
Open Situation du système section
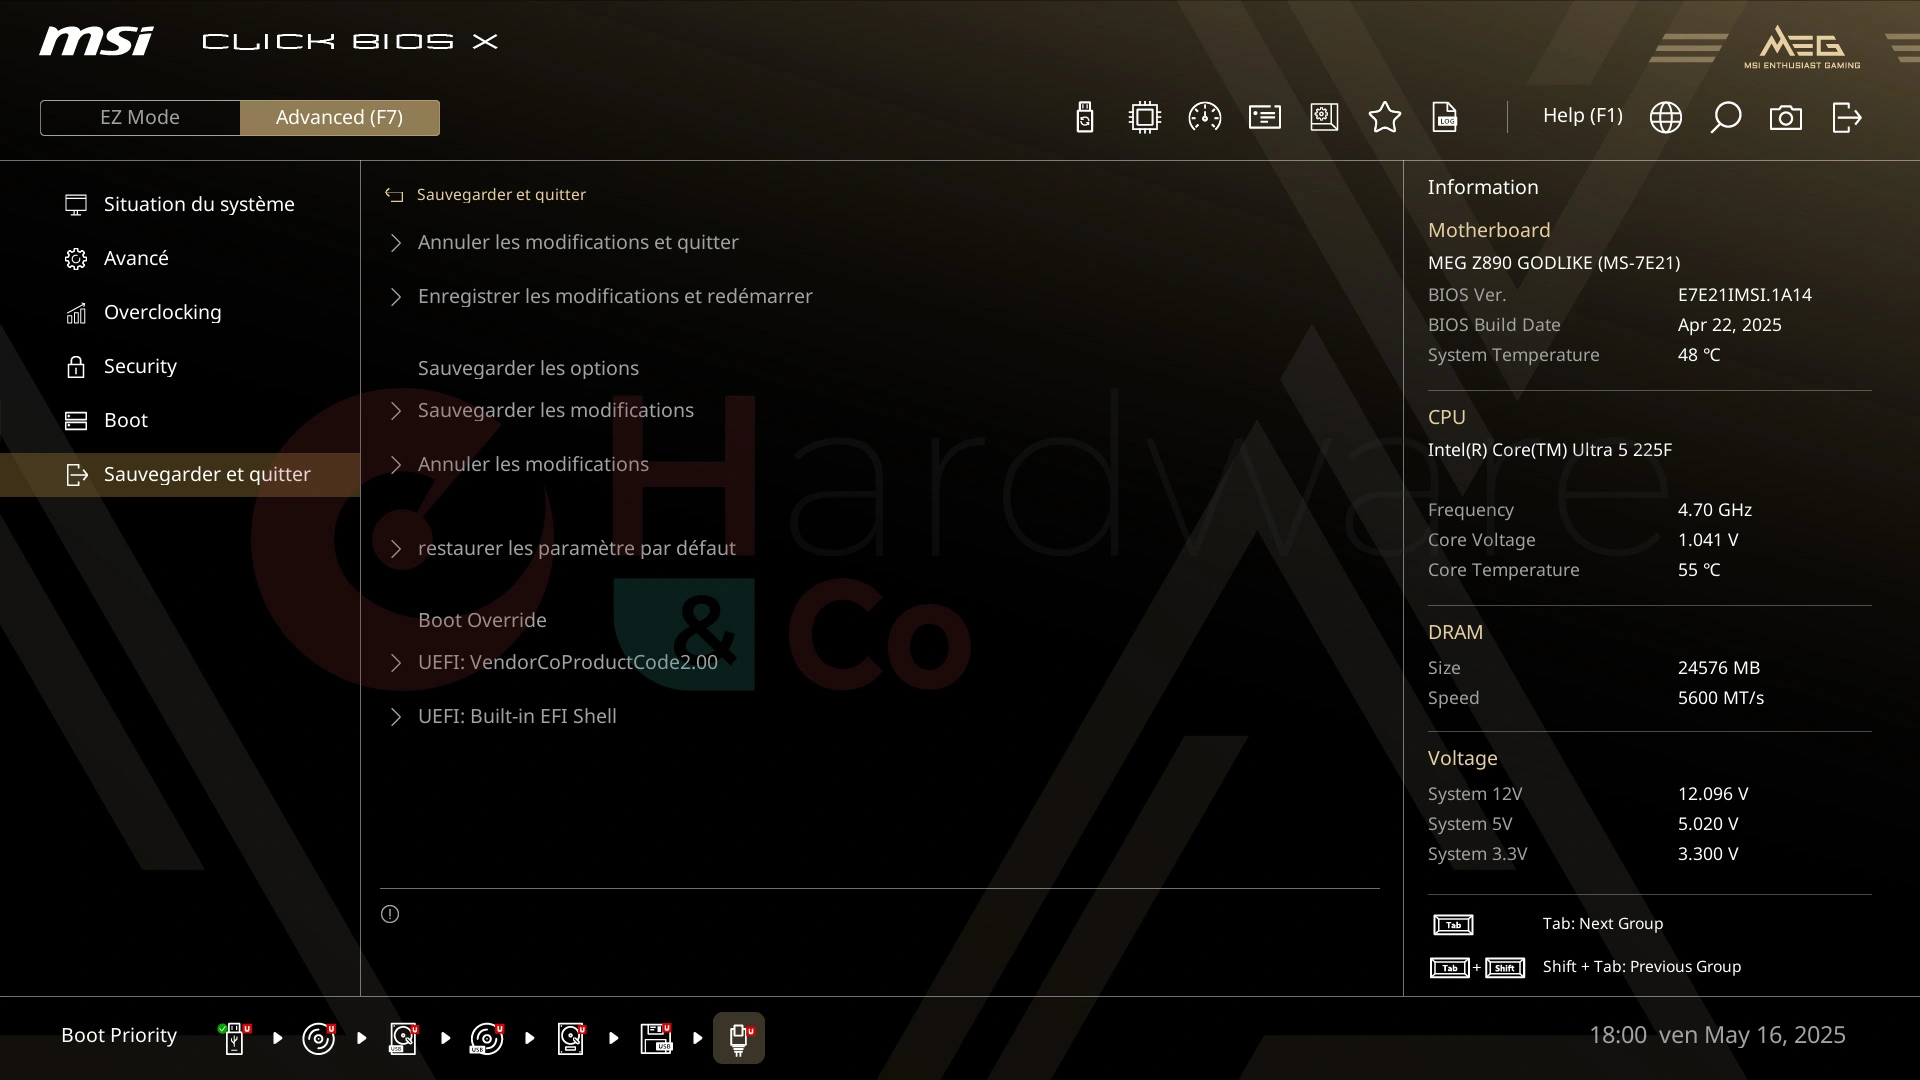click(x=180, y=204)
